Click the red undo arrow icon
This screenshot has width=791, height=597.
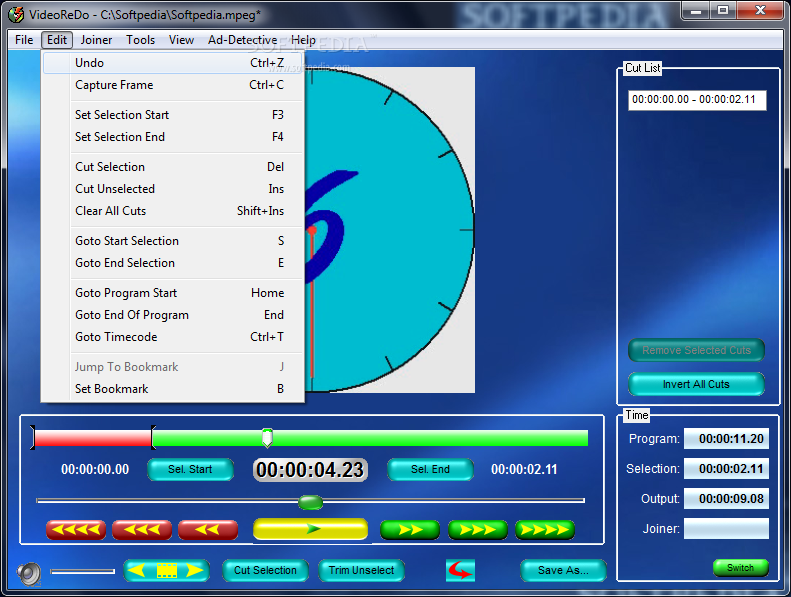(x=460, y=571)
